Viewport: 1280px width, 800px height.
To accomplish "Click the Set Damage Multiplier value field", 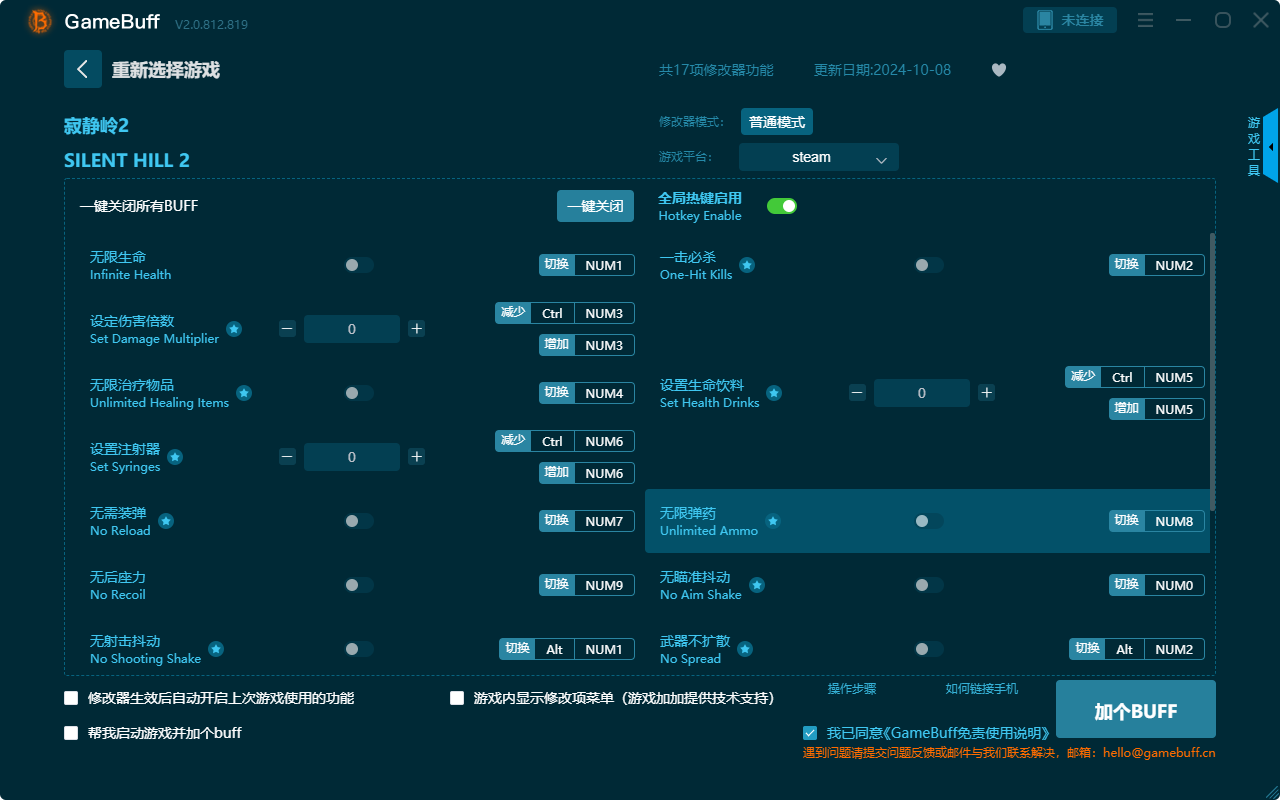I will point(351,328).
